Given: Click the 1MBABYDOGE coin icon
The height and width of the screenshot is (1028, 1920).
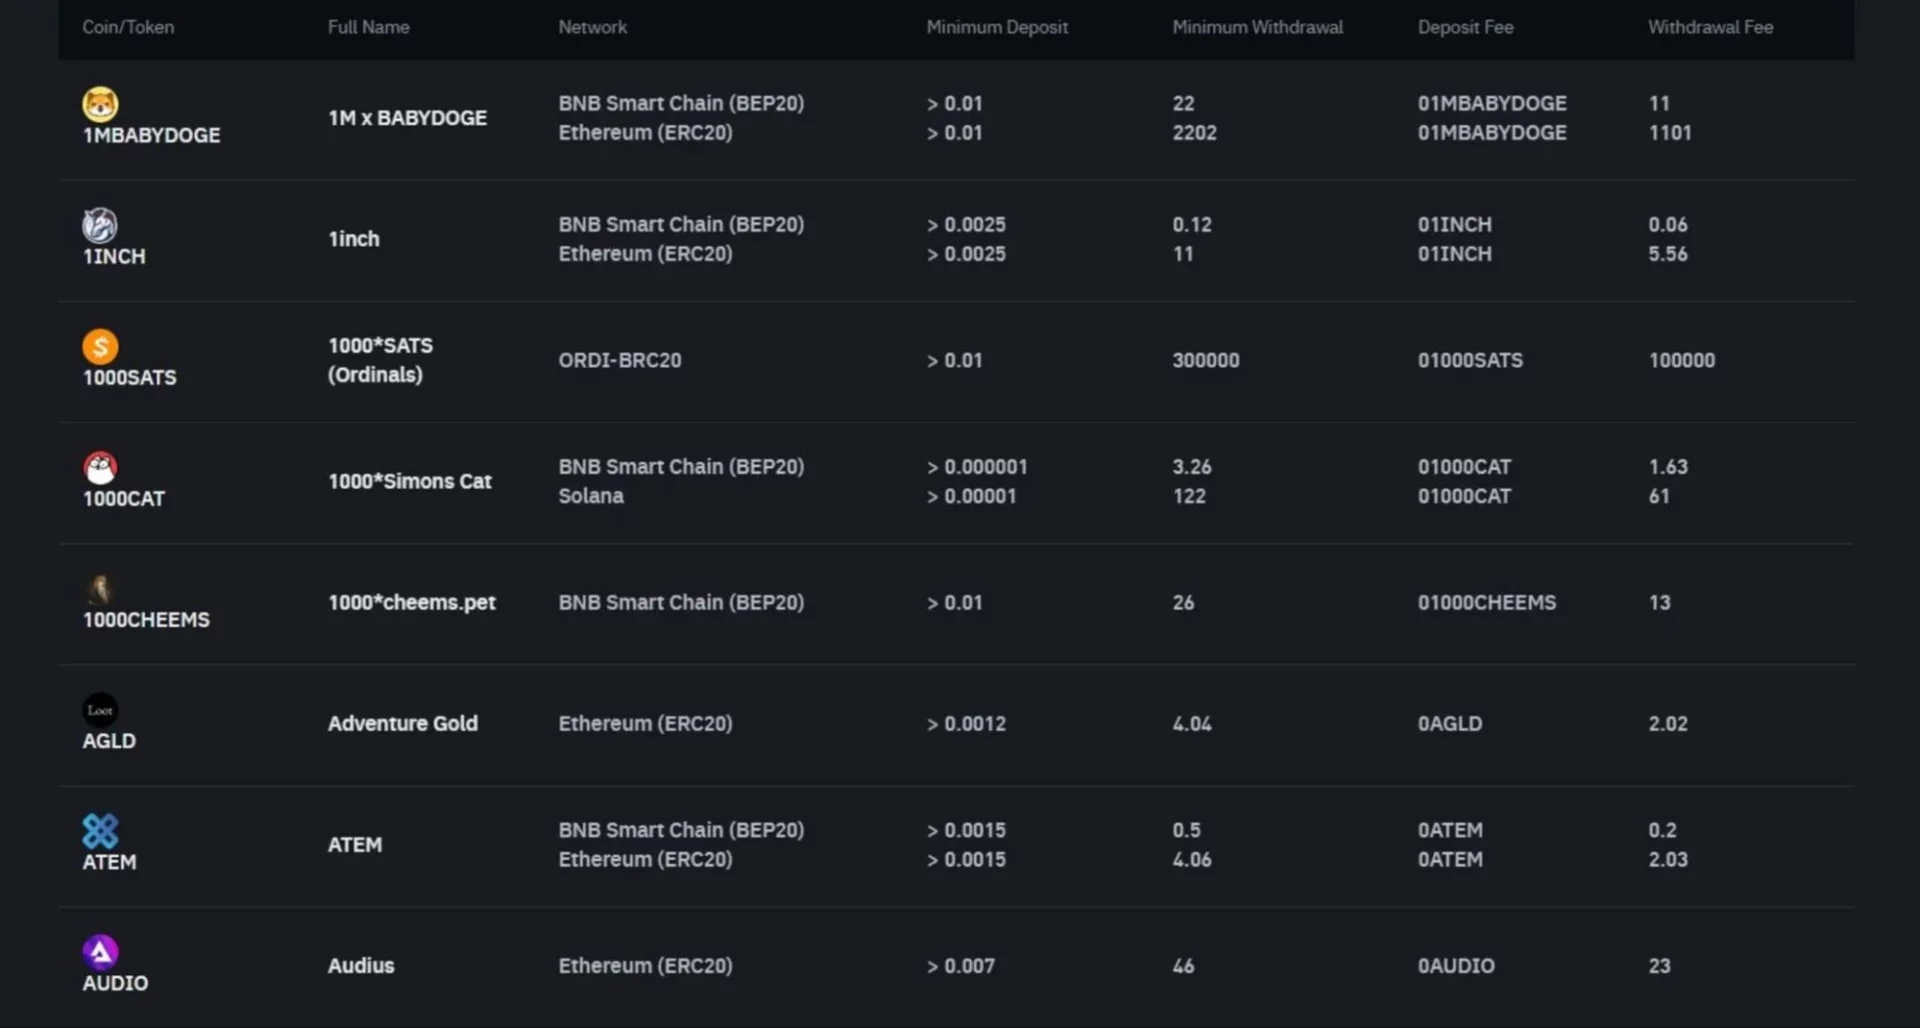Looking at the screenshot, I should [100, 104].
